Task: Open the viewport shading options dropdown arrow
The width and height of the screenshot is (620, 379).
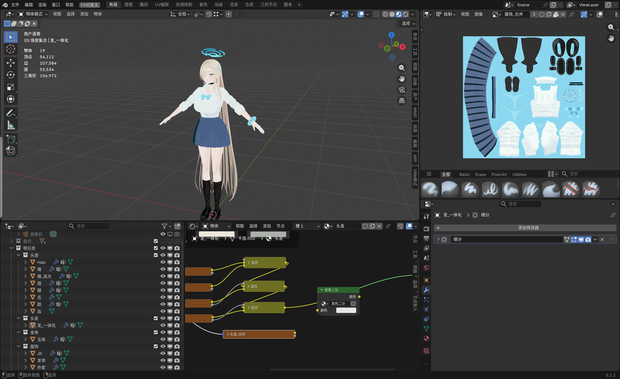Action: point(413,14)
